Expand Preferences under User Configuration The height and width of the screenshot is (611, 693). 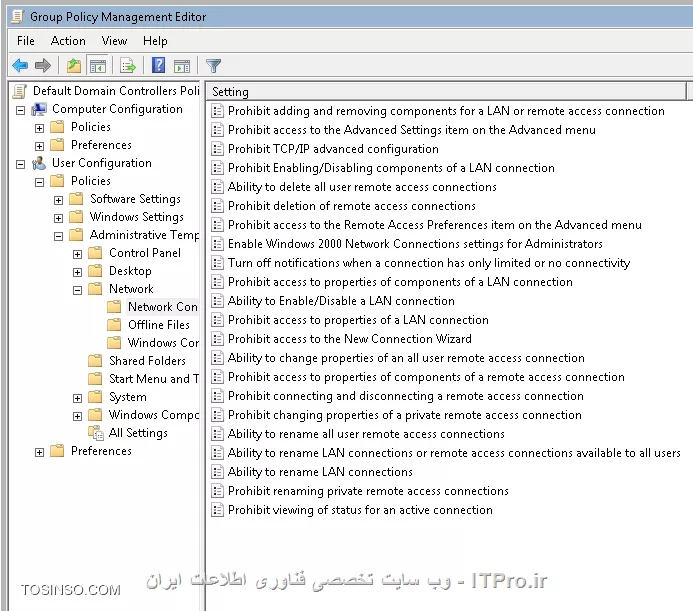(39, 452)
